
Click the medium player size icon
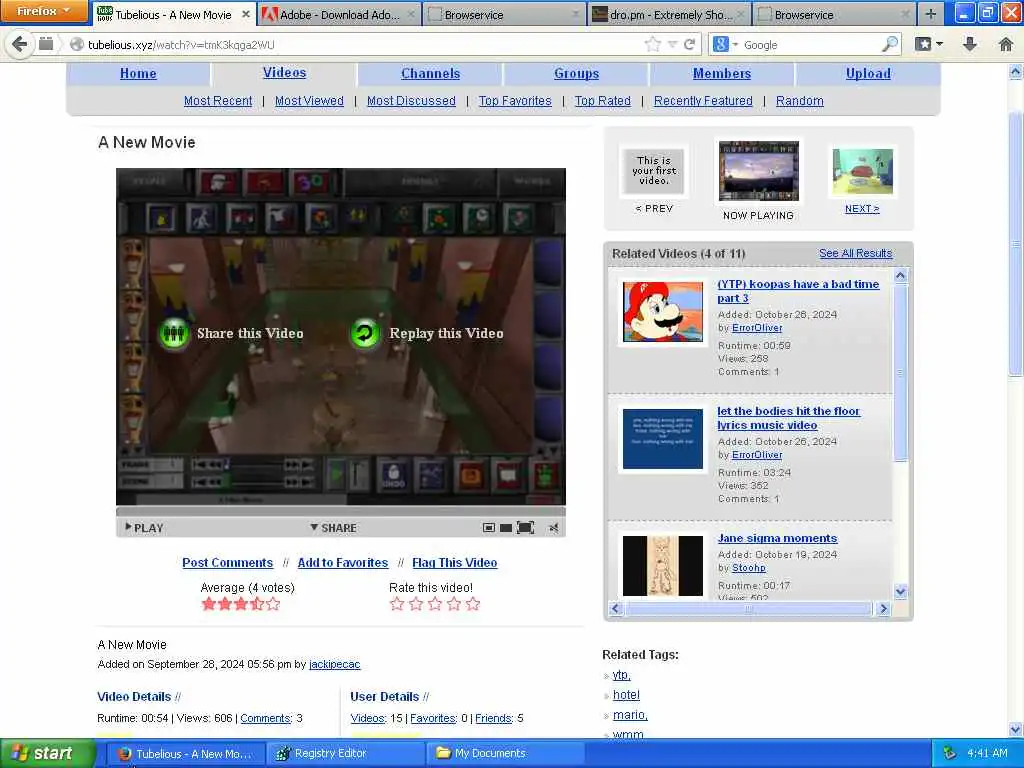tap(505, 528)
